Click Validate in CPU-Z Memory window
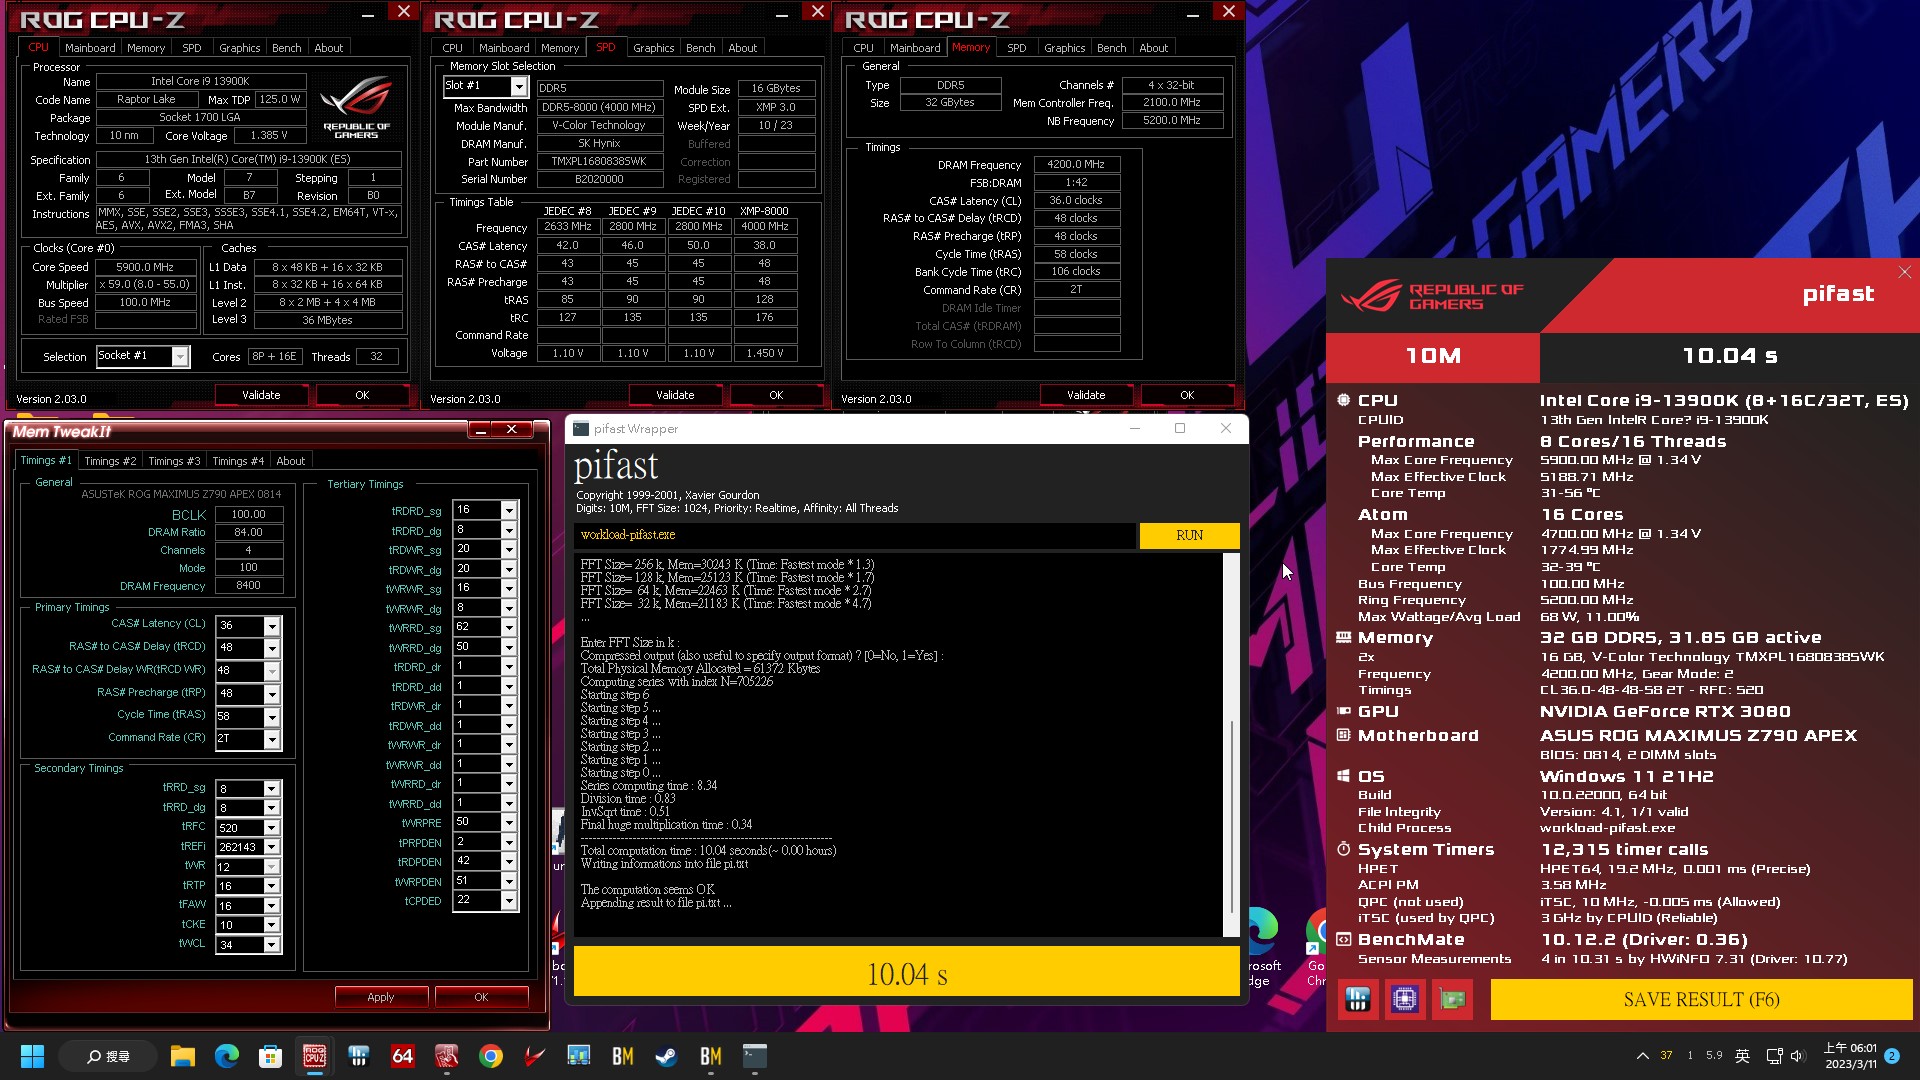 tap(1086, 395)
